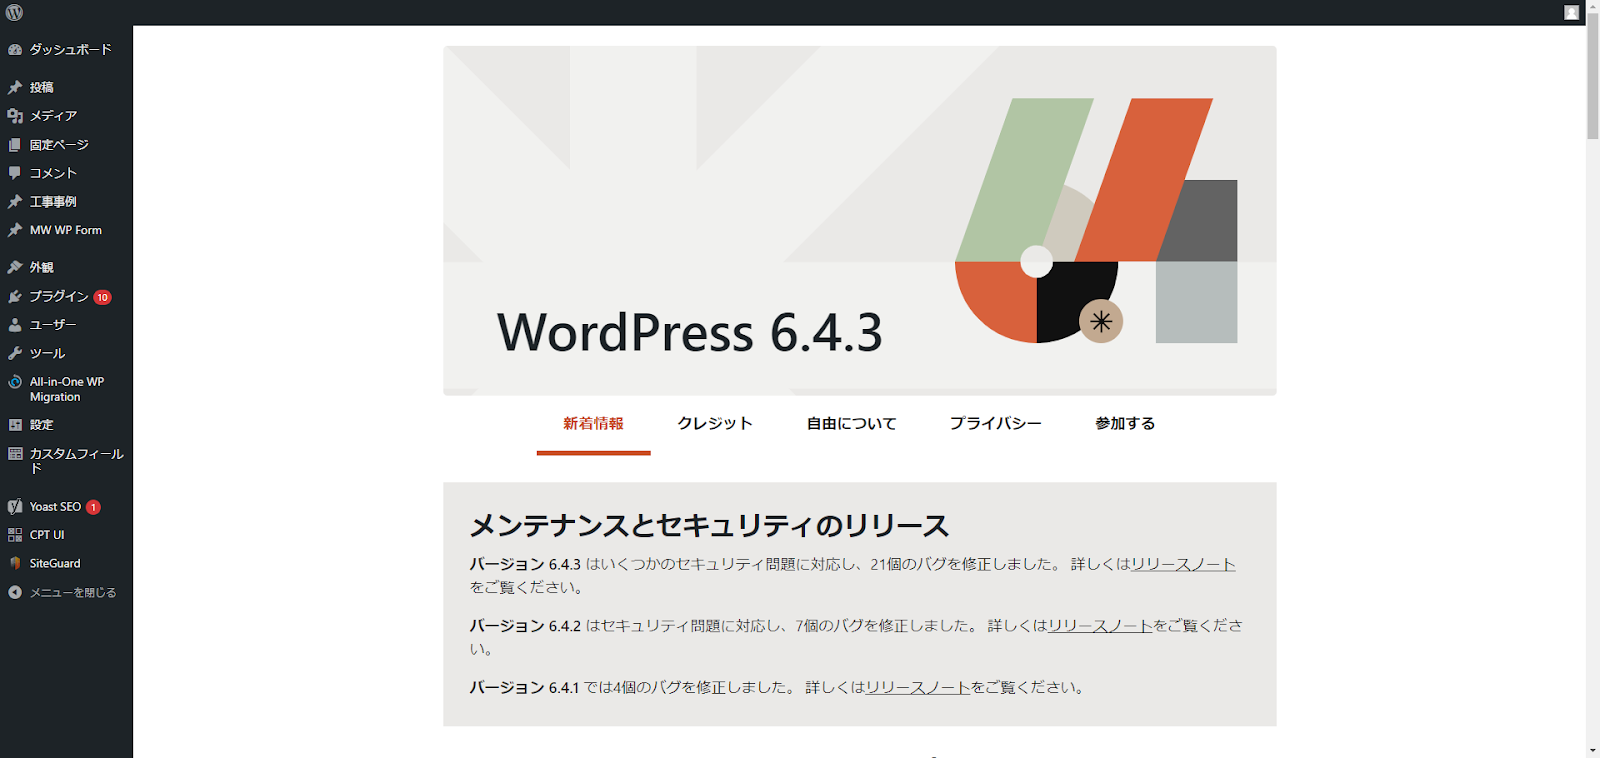Open MW WP Form menu
Screen dimensions: 1600x758
[x=66, y=230]
